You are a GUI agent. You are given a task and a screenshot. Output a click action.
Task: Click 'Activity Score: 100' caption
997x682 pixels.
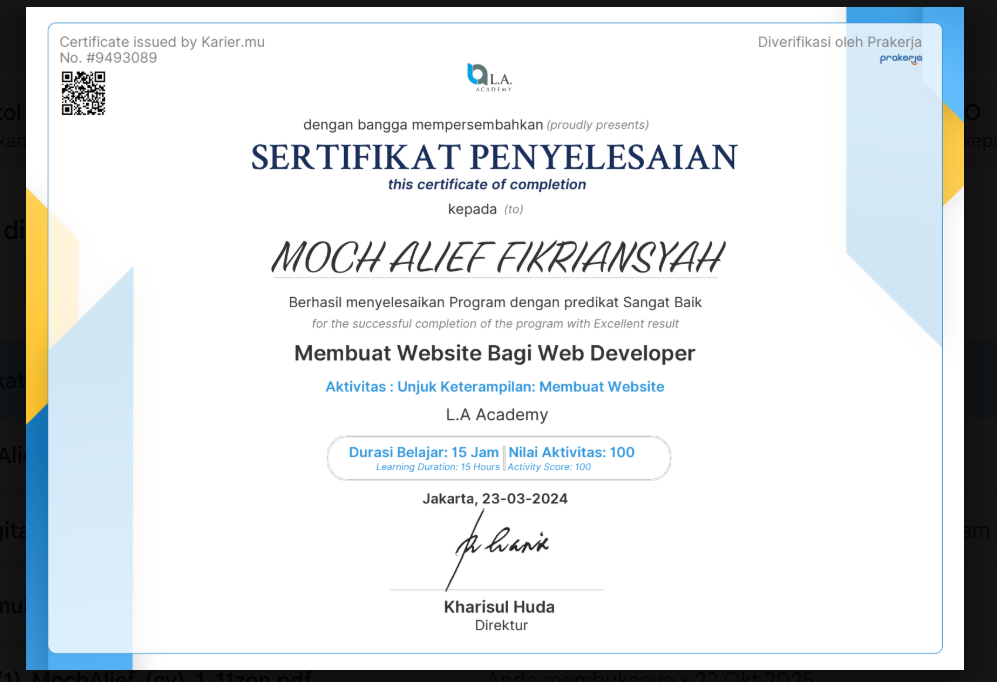pyautogui.click(x=549, y=467)
